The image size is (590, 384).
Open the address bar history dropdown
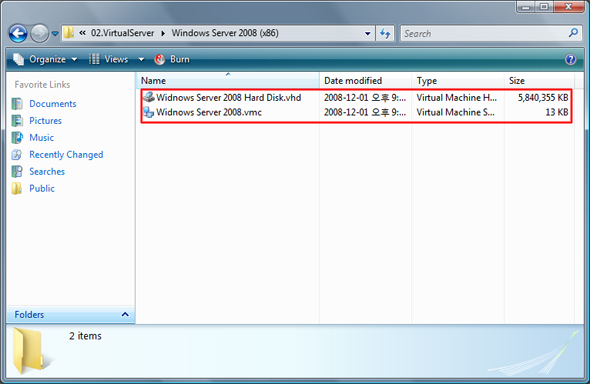point(368,33)
